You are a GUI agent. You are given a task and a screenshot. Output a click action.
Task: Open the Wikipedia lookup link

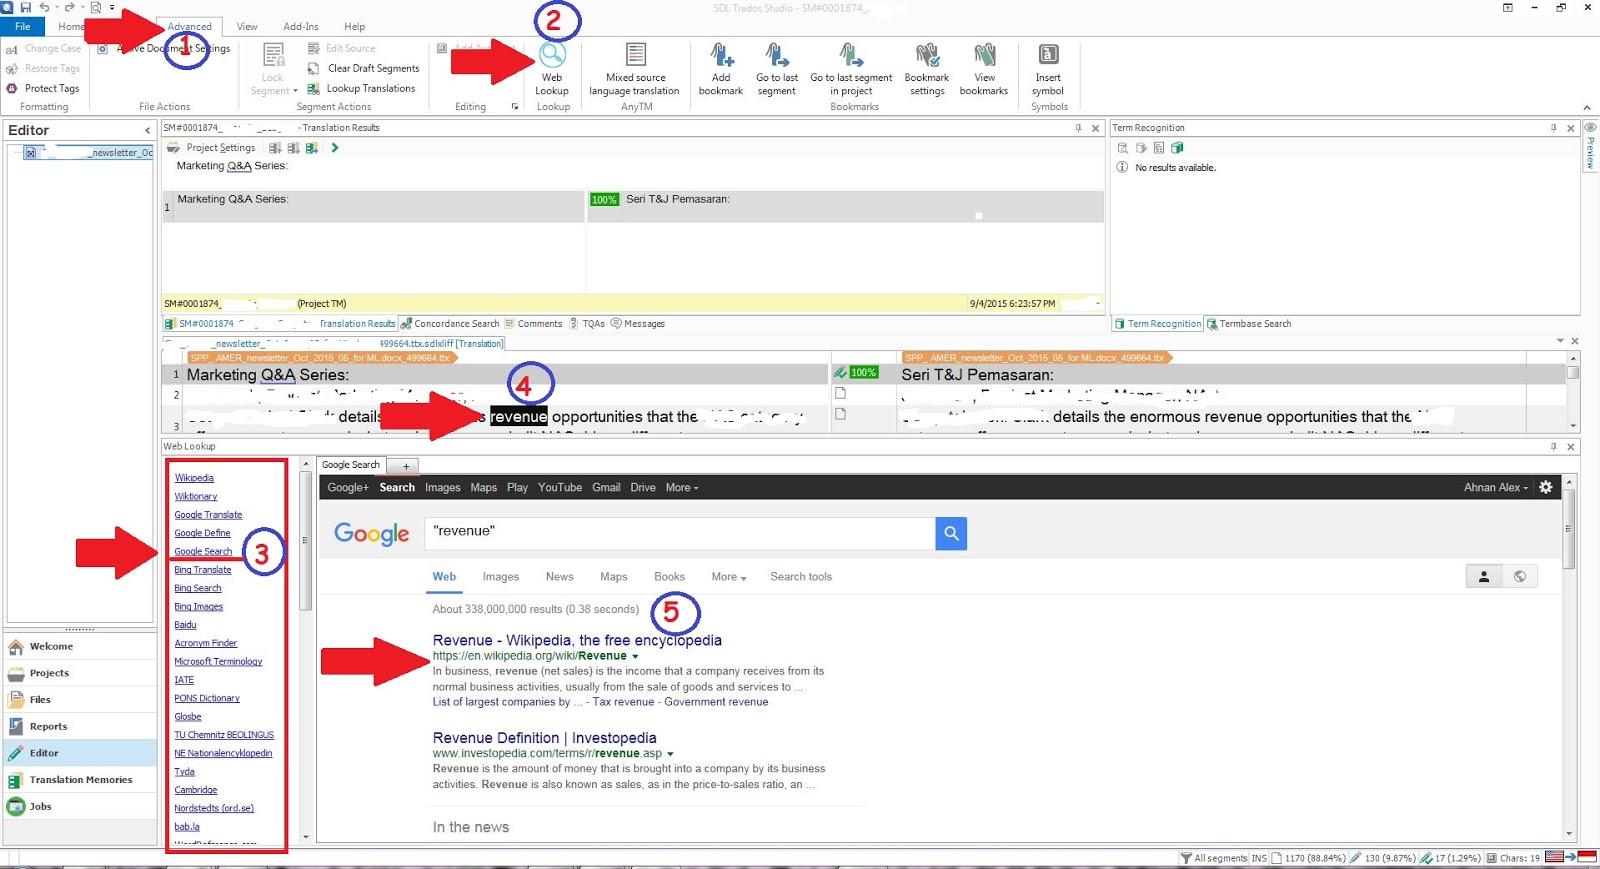[x=194, y=478]
